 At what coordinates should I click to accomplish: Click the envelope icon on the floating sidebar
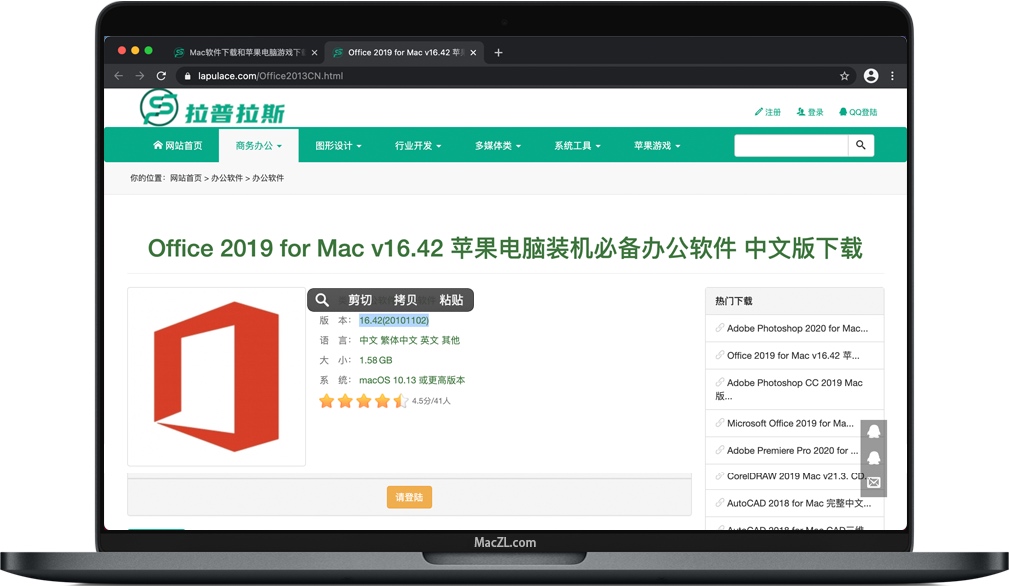pyautogui.click(x=873, y=484)
